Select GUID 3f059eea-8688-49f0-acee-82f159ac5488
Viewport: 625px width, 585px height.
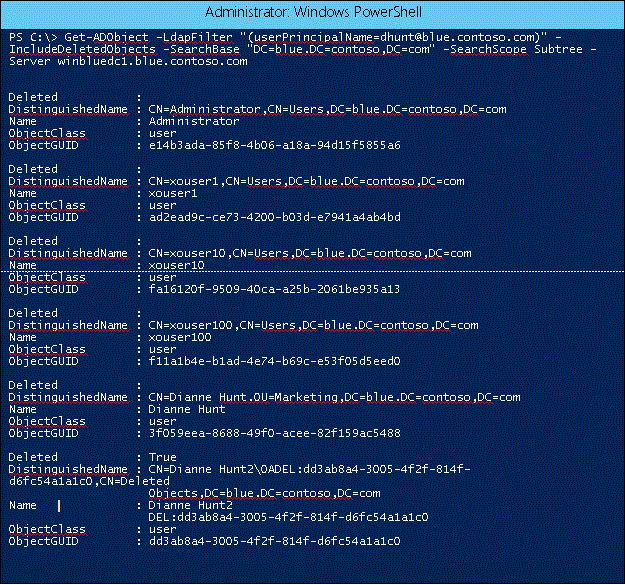pyautogui.click(x=274, y=433)
